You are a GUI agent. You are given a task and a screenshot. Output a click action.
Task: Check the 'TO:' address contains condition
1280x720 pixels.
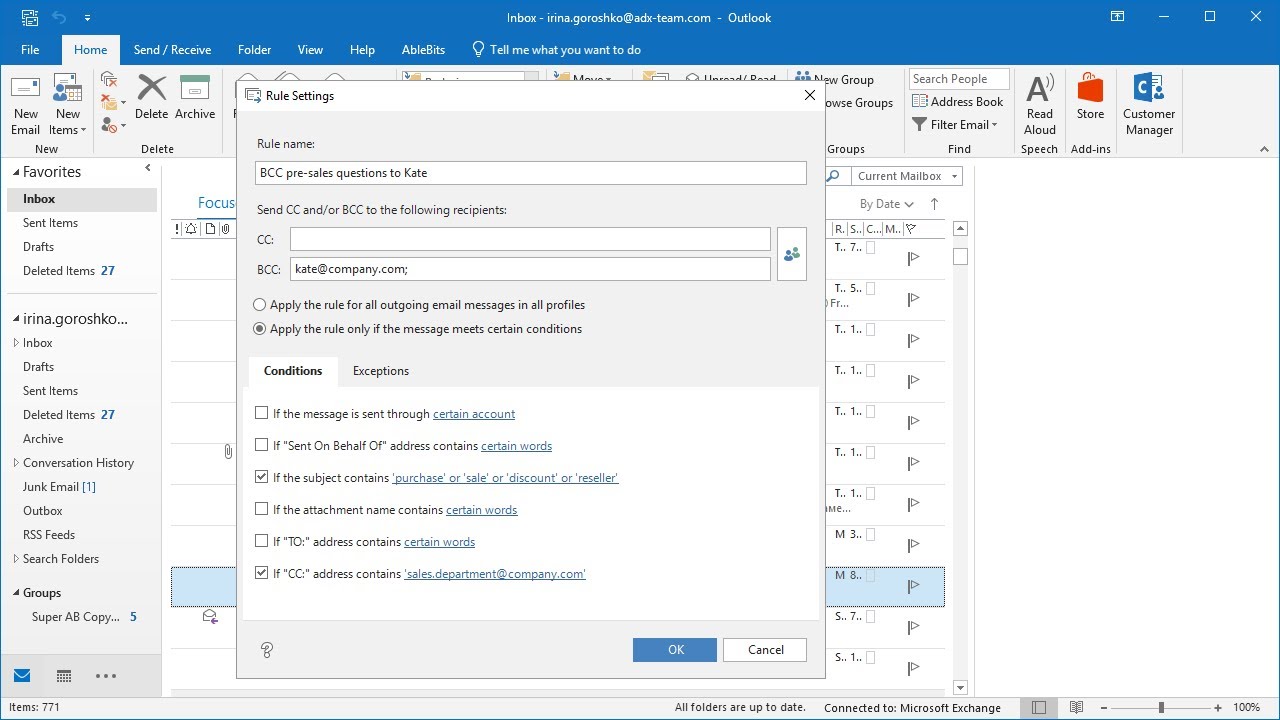click(x=262, y=541)
